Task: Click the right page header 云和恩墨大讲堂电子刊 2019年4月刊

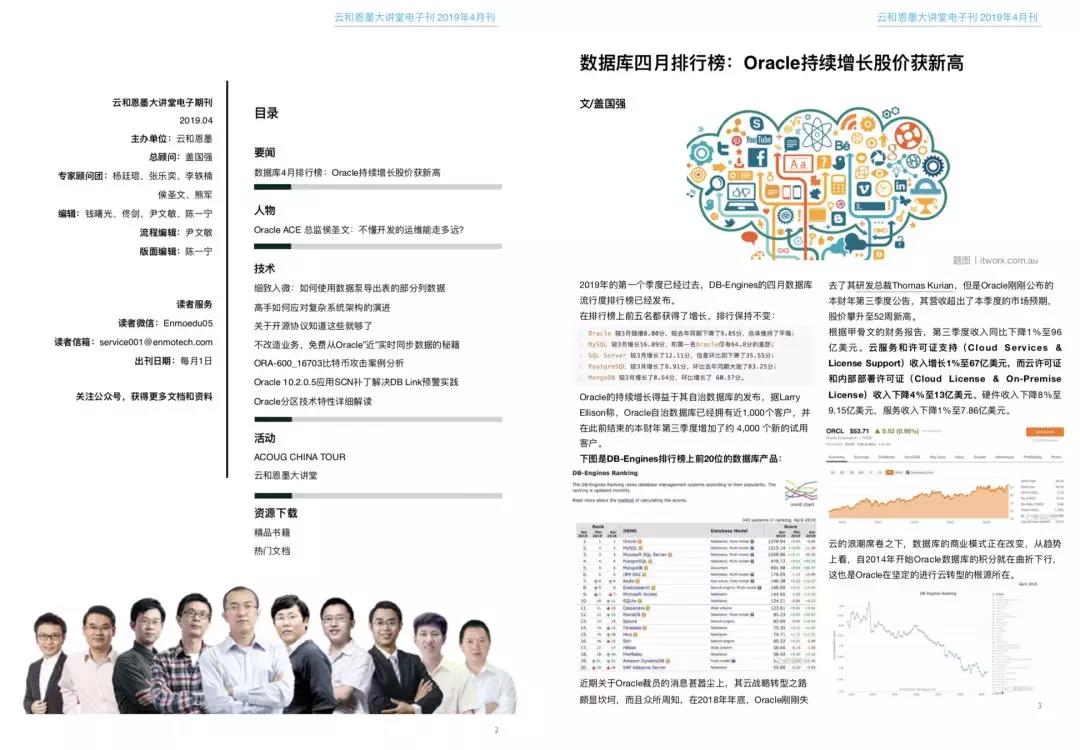Action: coord(957,17)
